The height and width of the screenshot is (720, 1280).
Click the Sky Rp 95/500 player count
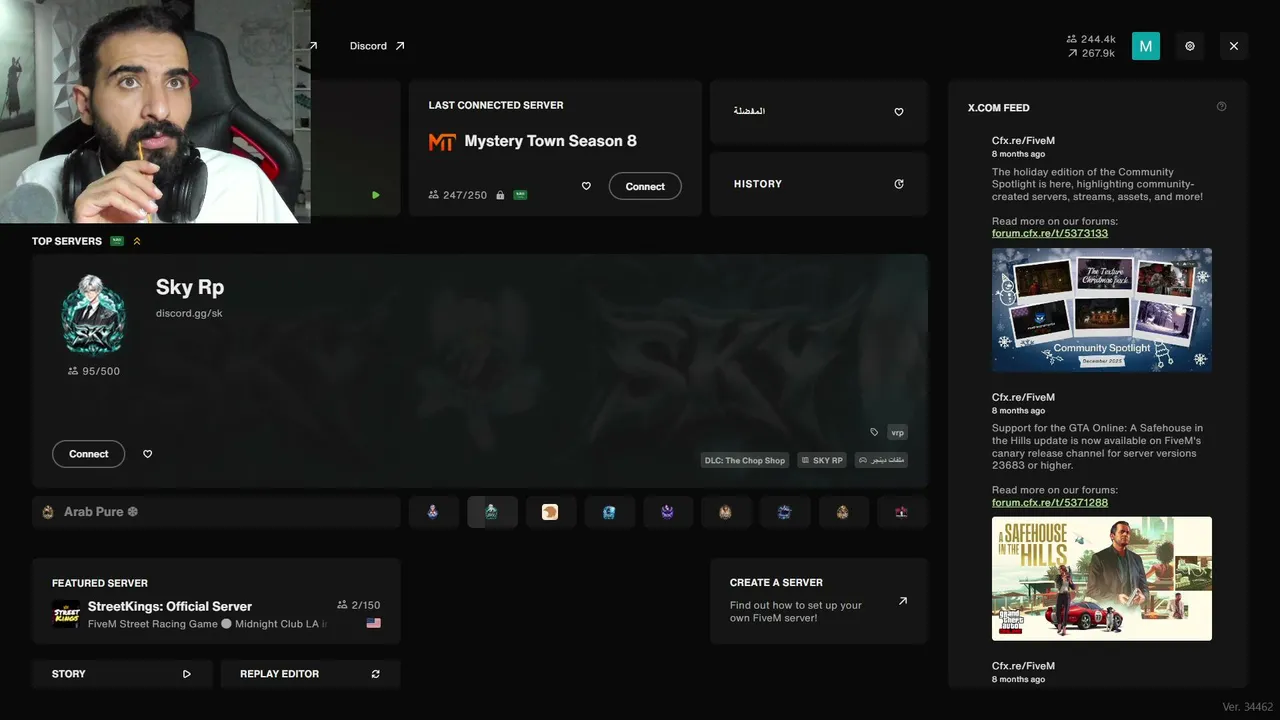coord(94,371)
